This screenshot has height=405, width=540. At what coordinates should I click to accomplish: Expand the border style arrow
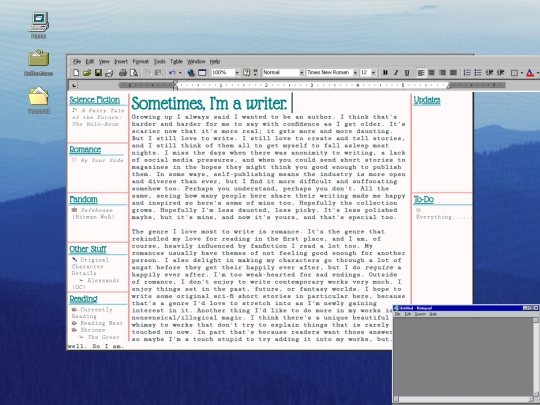[521, 73]
